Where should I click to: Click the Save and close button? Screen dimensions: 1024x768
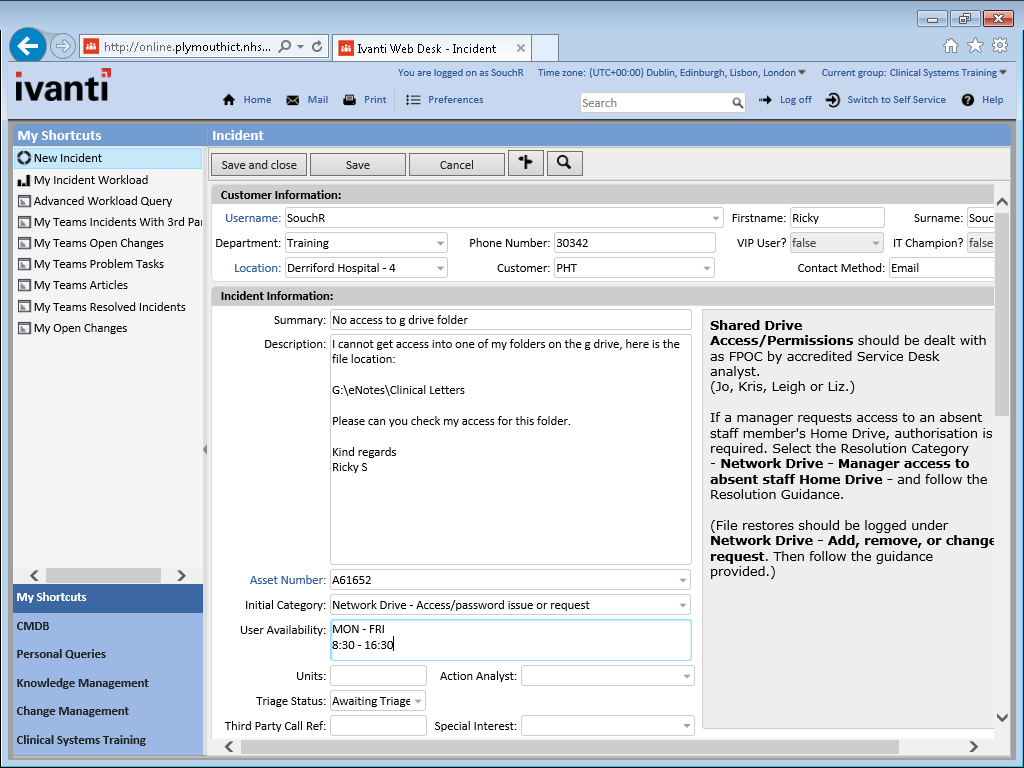point(259,165)
